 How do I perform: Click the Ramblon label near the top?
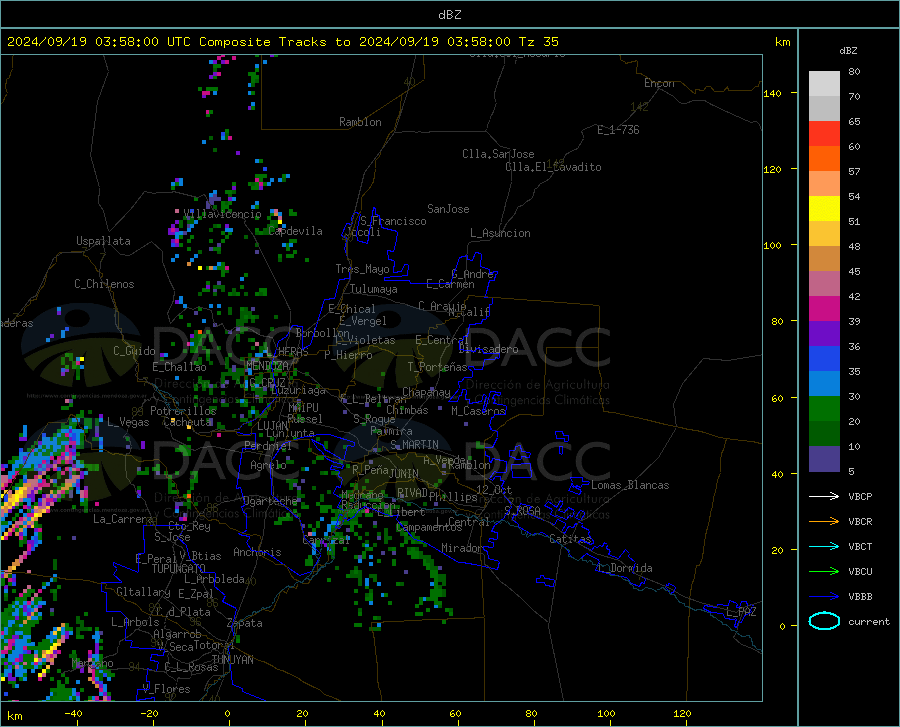[360, 122]
